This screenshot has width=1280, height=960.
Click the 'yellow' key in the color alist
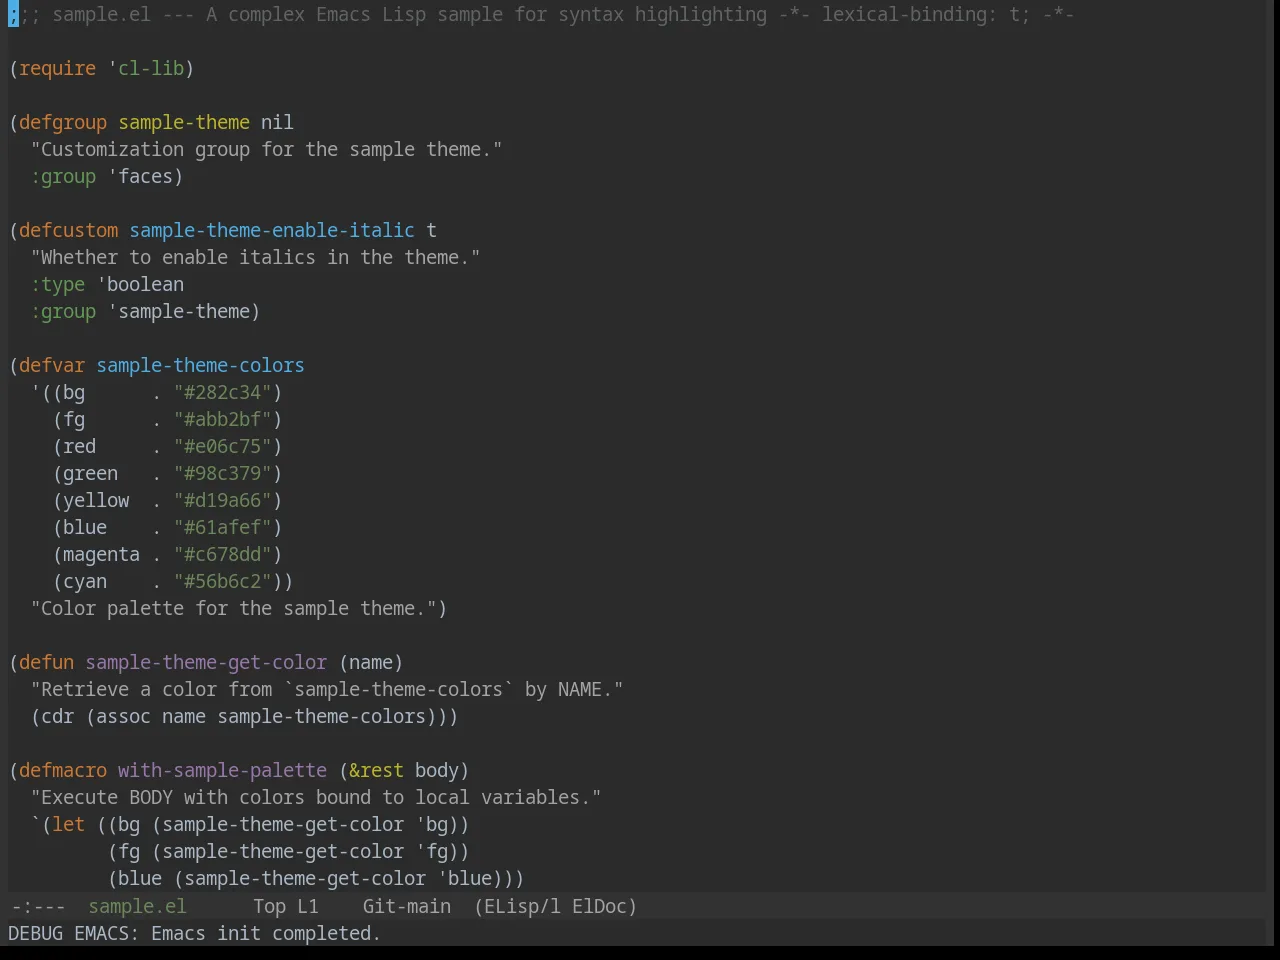96,500
